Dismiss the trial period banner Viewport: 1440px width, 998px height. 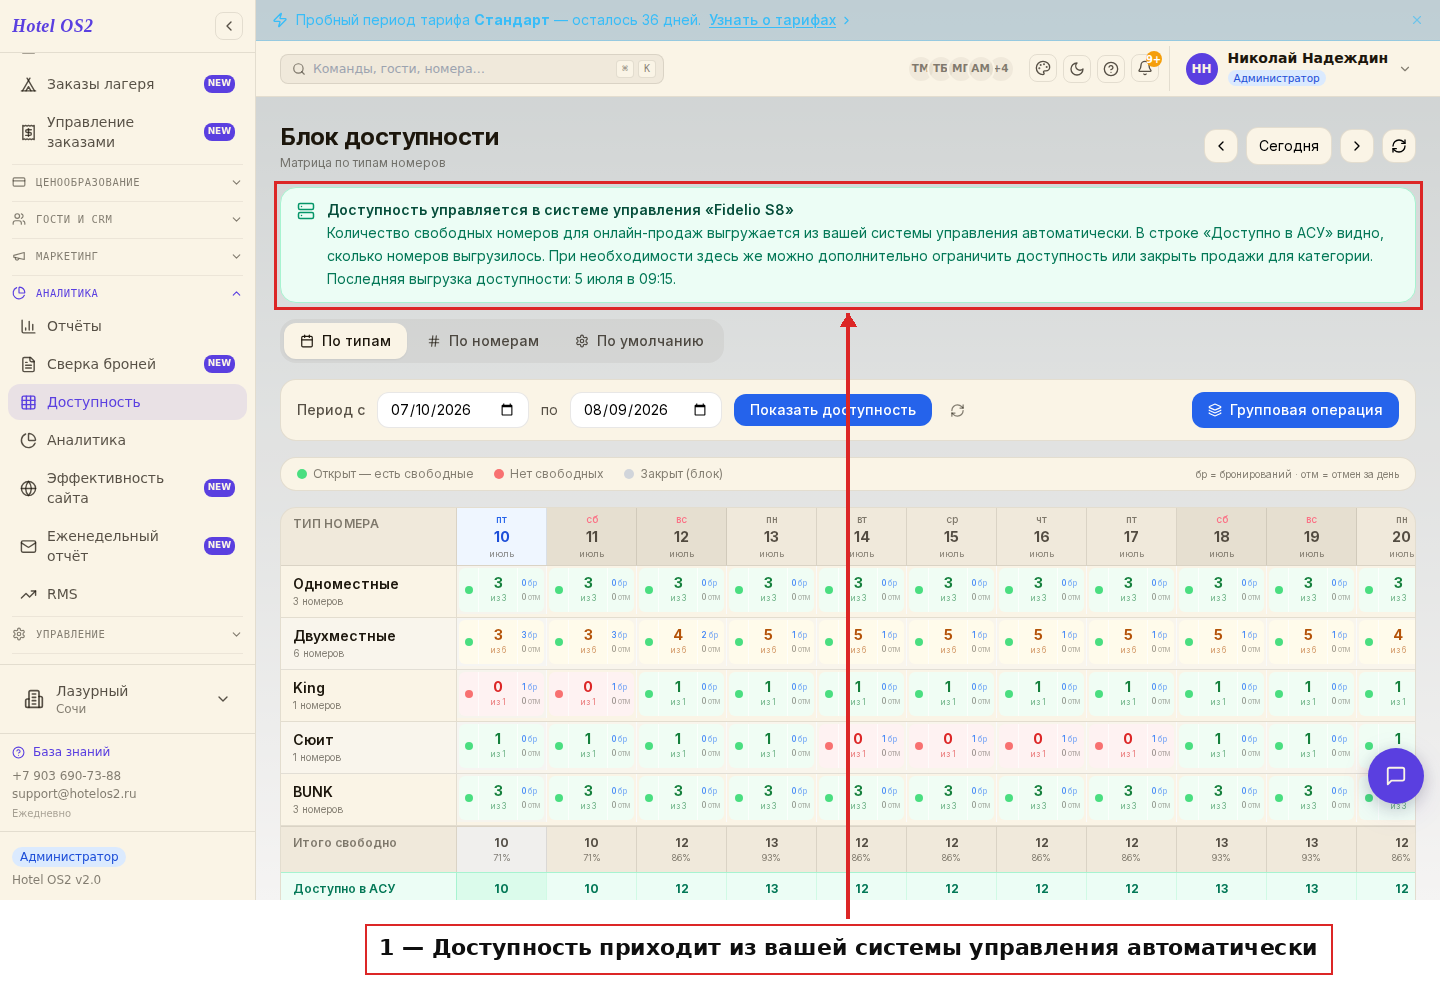1417,20
